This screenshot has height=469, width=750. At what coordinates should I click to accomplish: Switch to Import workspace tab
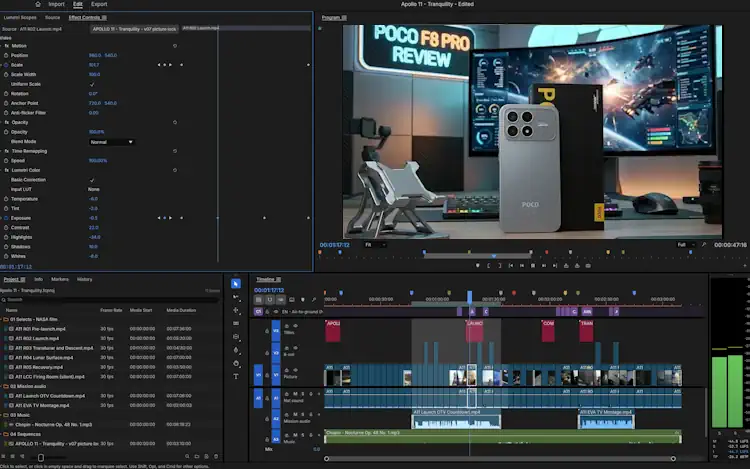[56, 4]
